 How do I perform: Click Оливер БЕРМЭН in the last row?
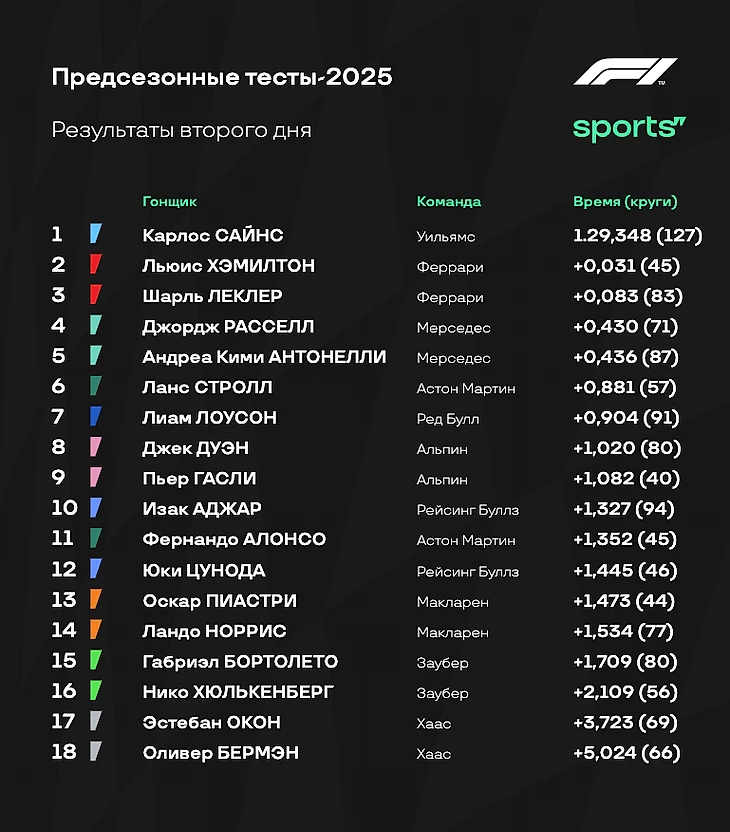tap(221, 753)
